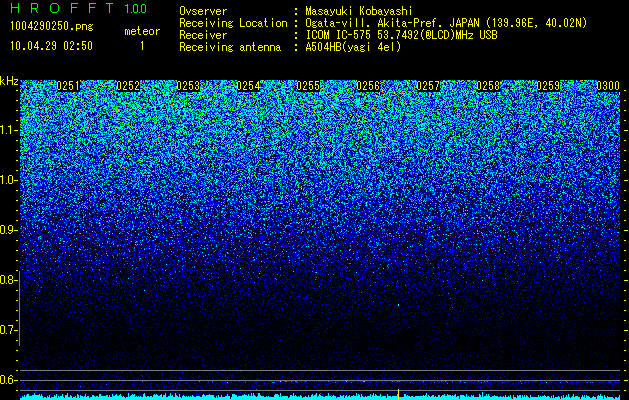629x400 pixels.
Task: Click the cyan signal level strip at bottom
Action: (320, 397)
